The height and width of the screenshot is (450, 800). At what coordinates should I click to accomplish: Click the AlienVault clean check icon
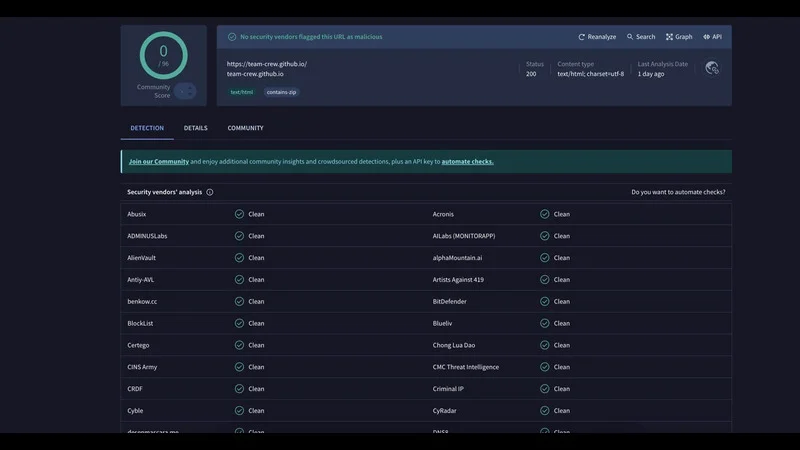coord(239,258)
